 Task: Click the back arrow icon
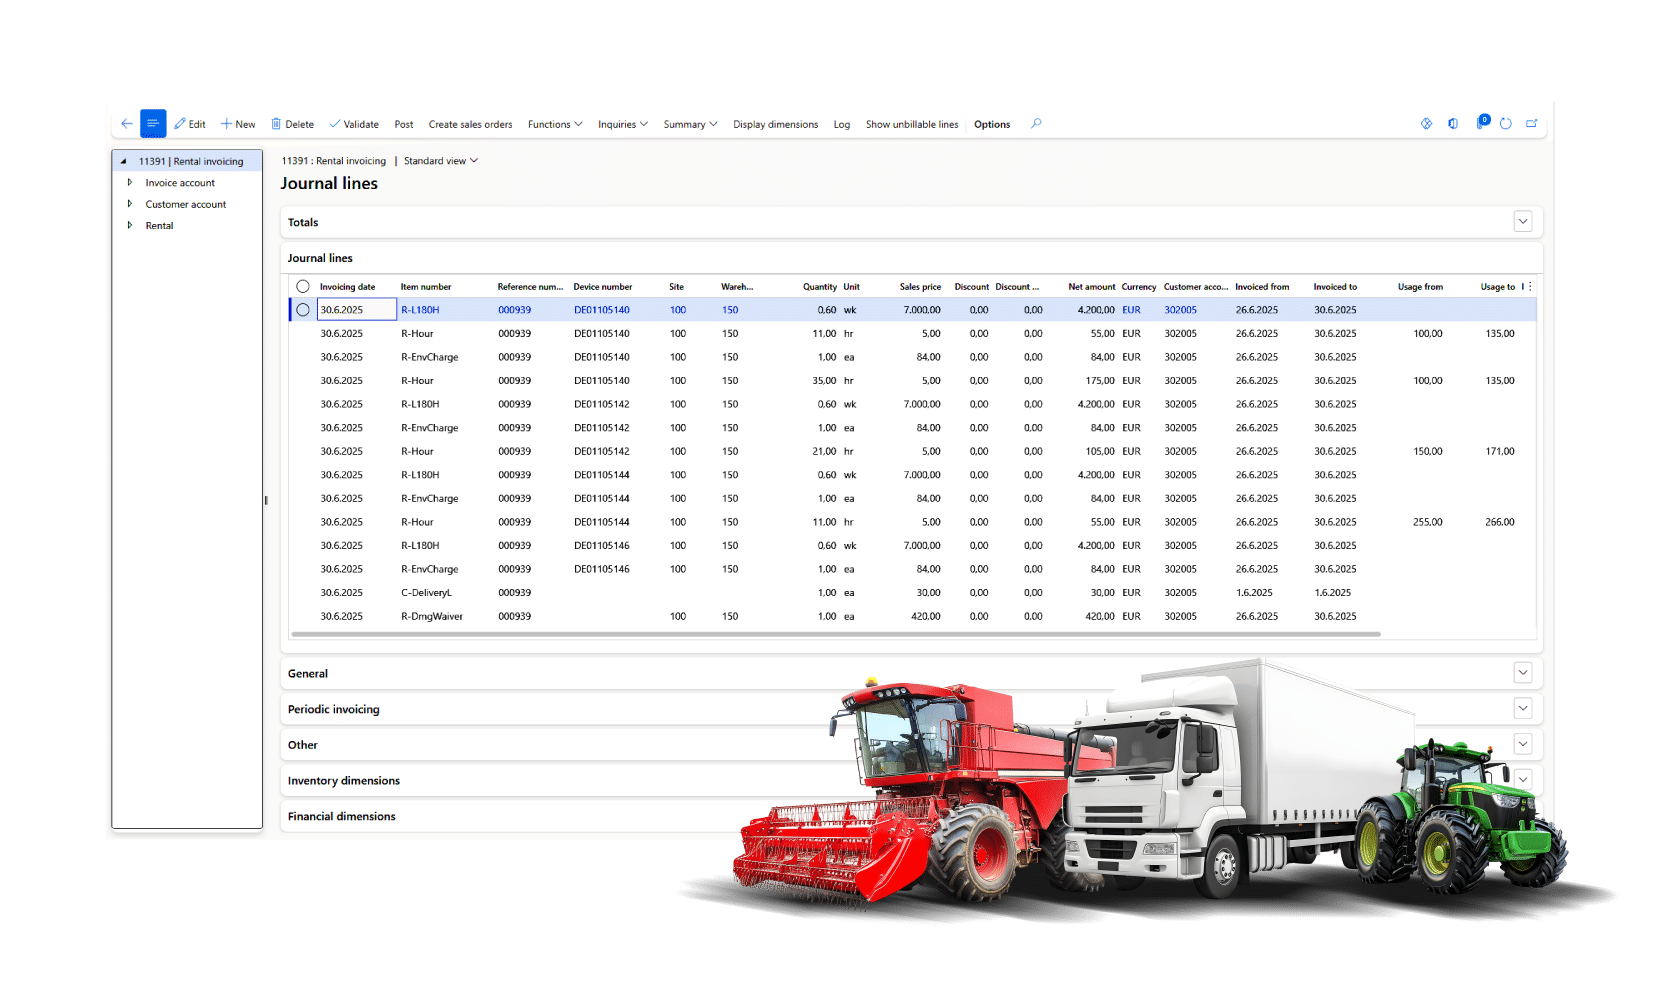click(127, 124)
